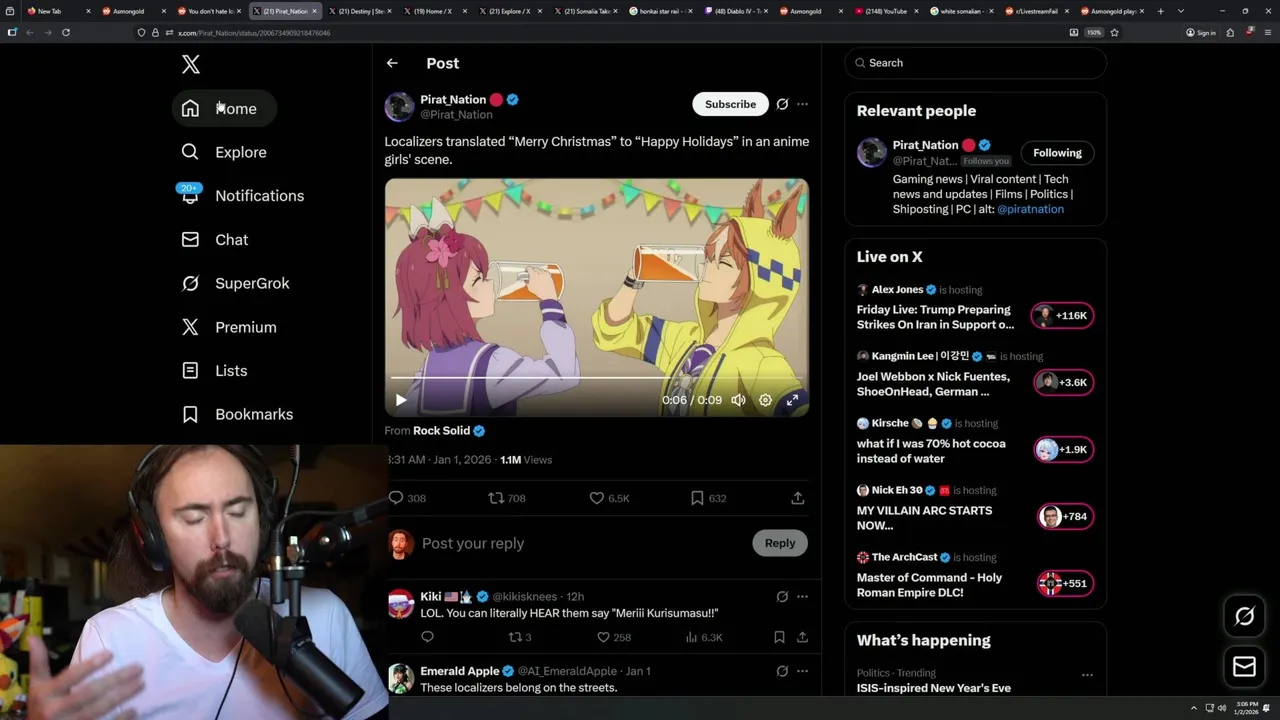Image resolution: width=1280 pixels, height=720 pixels.
Task: Open Bookmarks in the sidebar
Action: [238, 414]
